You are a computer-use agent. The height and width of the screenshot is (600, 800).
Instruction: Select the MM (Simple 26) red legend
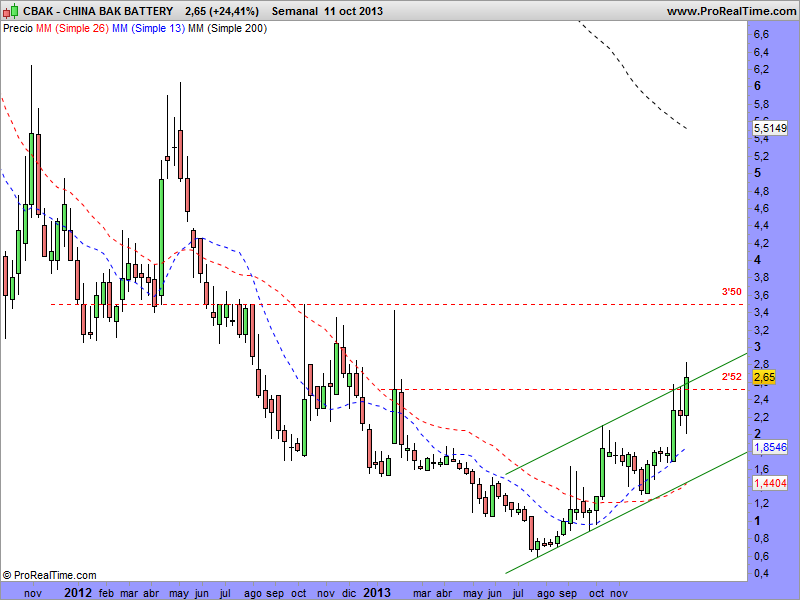(x=72, y=28)
